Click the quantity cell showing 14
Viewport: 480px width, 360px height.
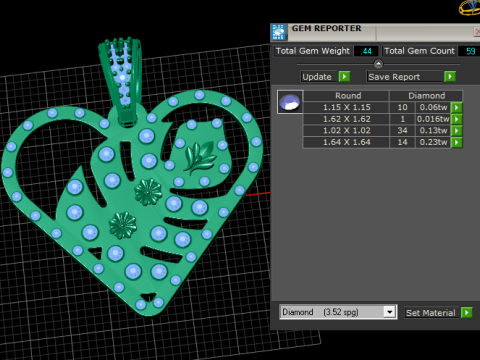402,142
